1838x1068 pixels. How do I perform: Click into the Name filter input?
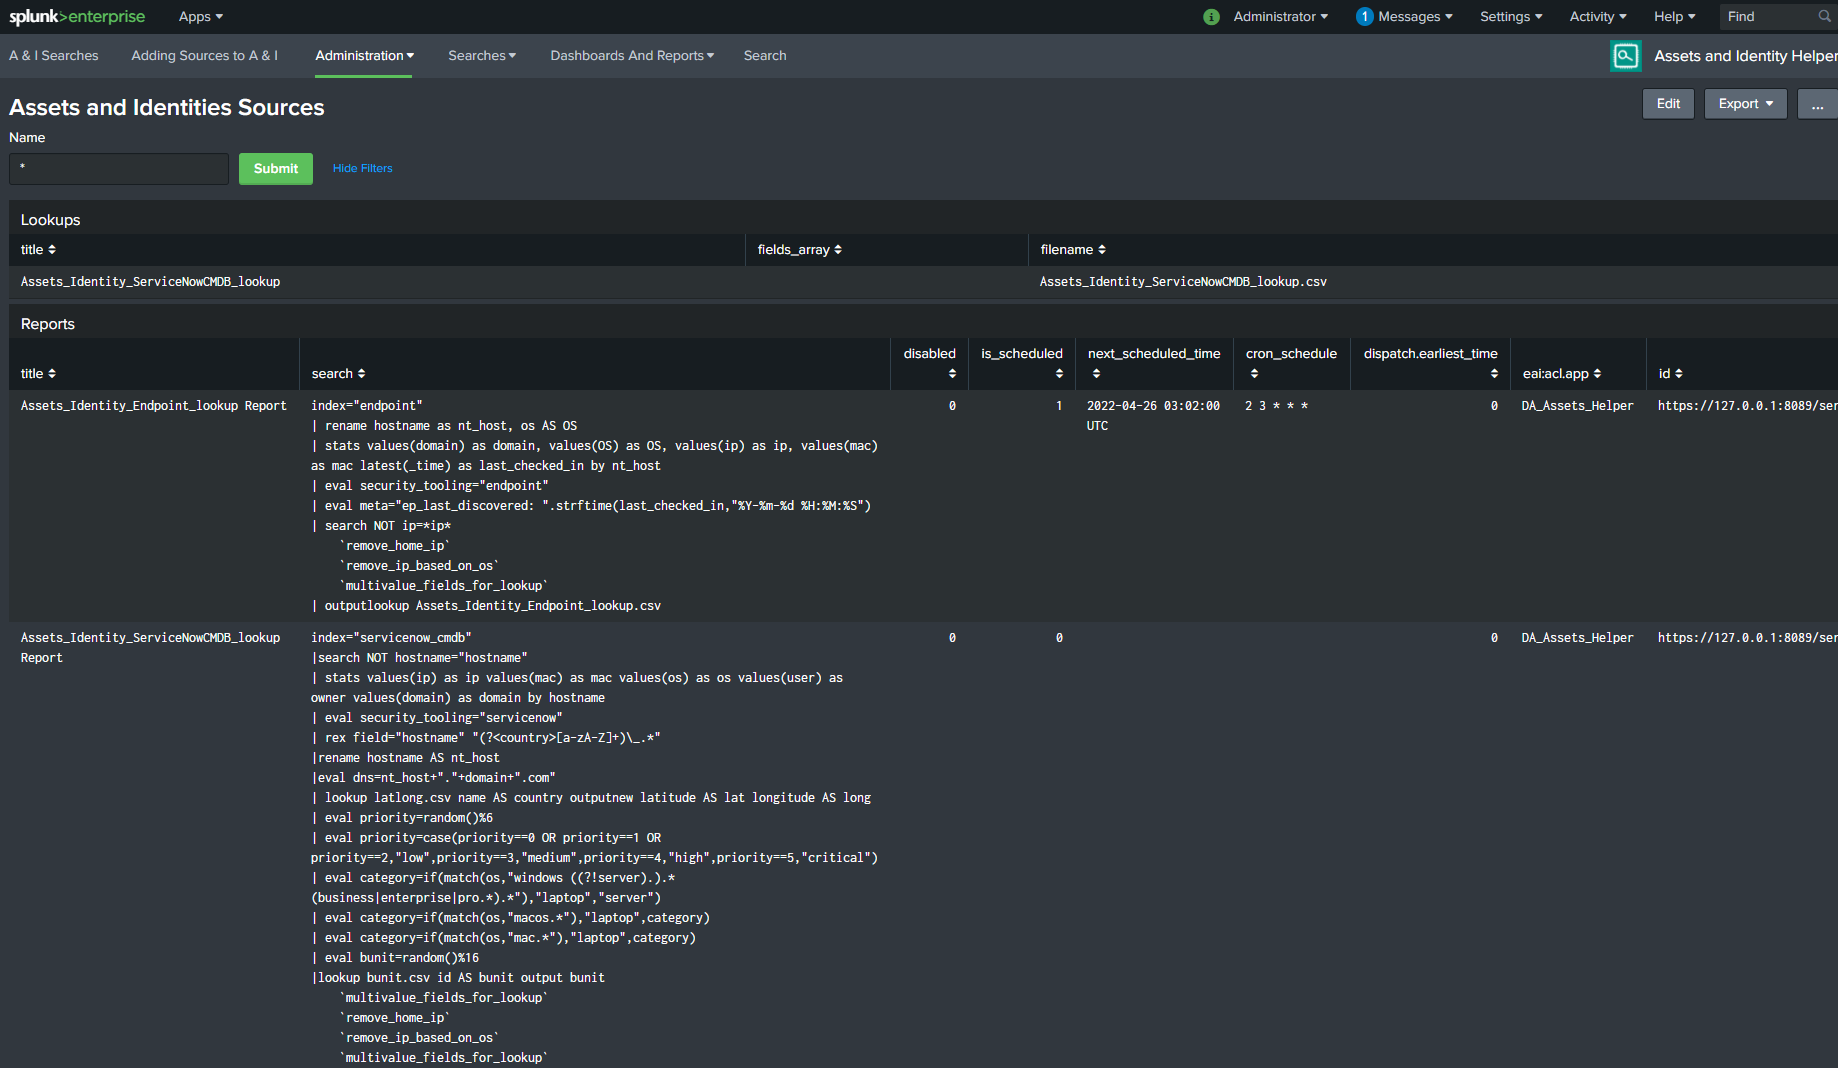click(119, 169)
